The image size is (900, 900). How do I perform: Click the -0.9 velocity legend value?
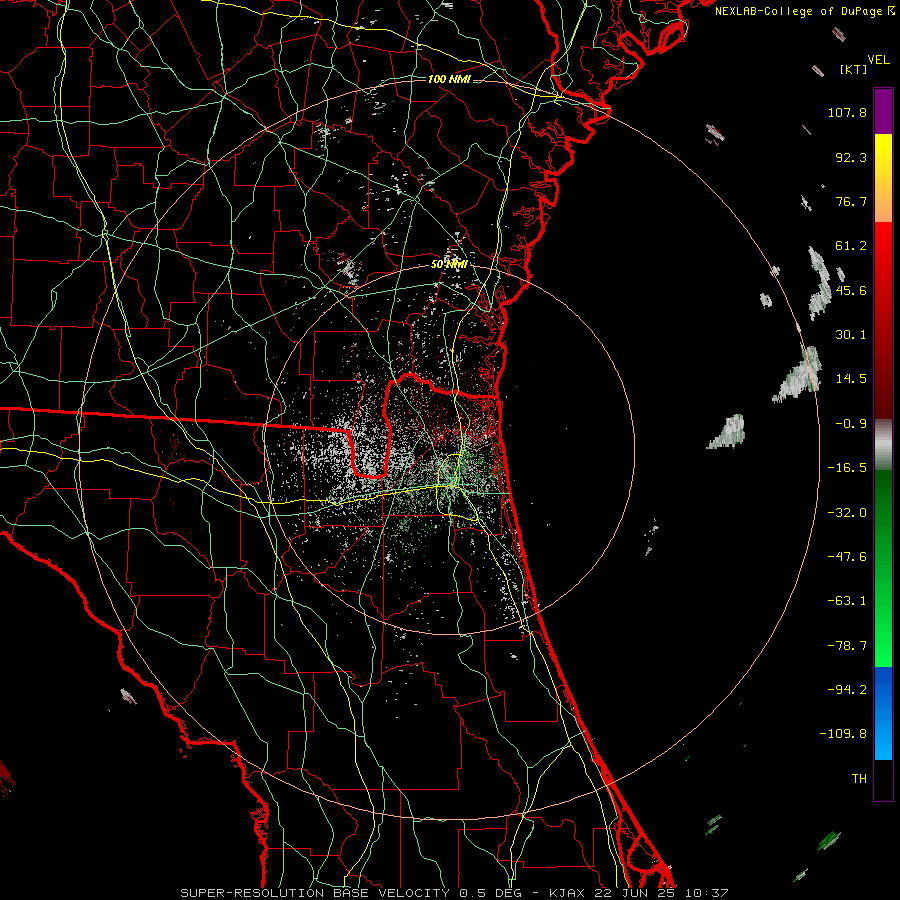851,424
